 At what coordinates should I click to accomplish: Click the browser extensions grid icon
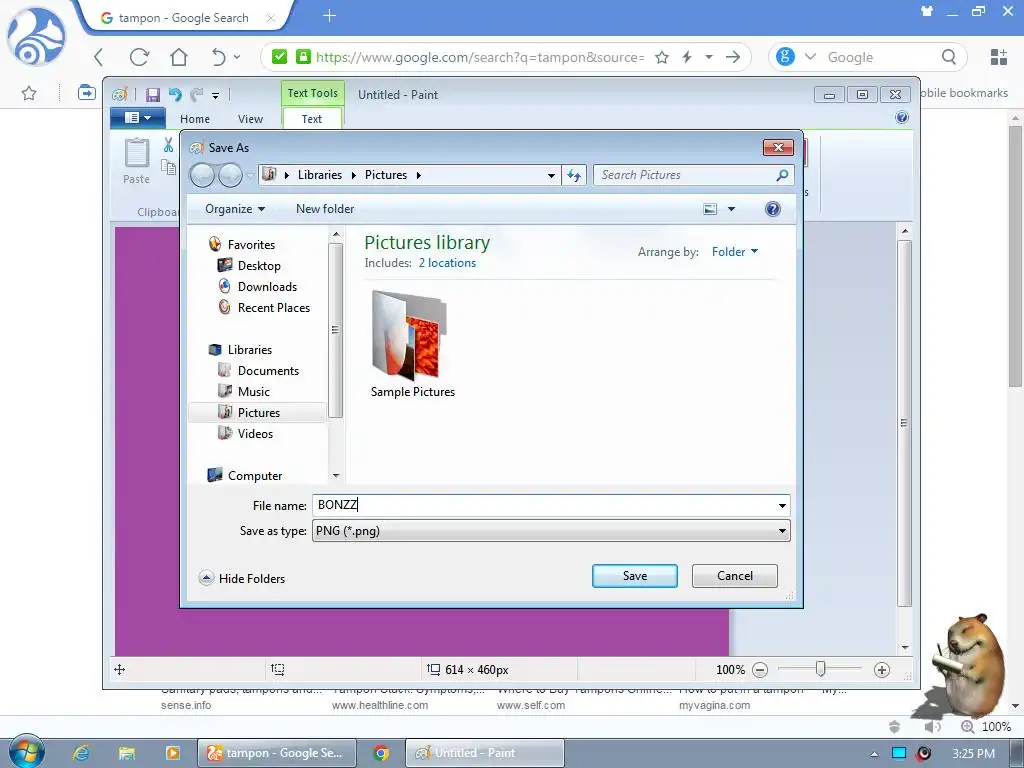(999, 57)
